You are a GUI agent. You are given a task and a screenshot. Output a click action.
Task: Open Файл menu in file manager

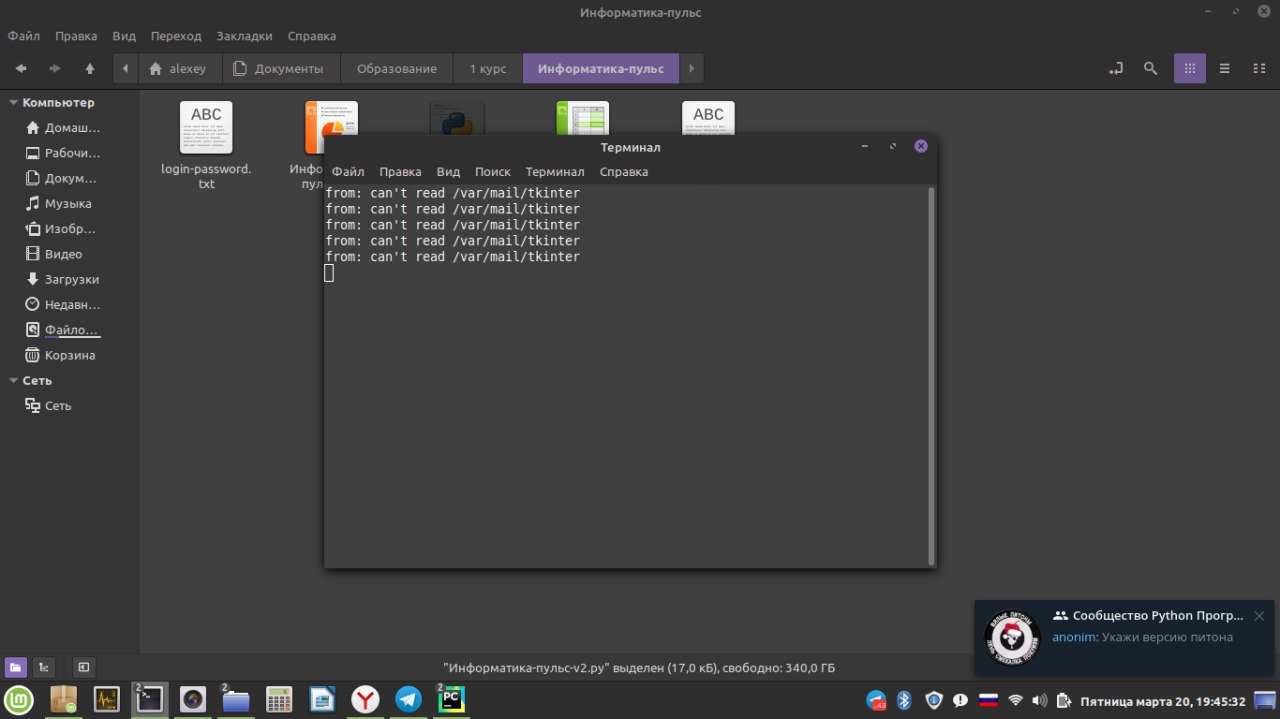point(24,36)
